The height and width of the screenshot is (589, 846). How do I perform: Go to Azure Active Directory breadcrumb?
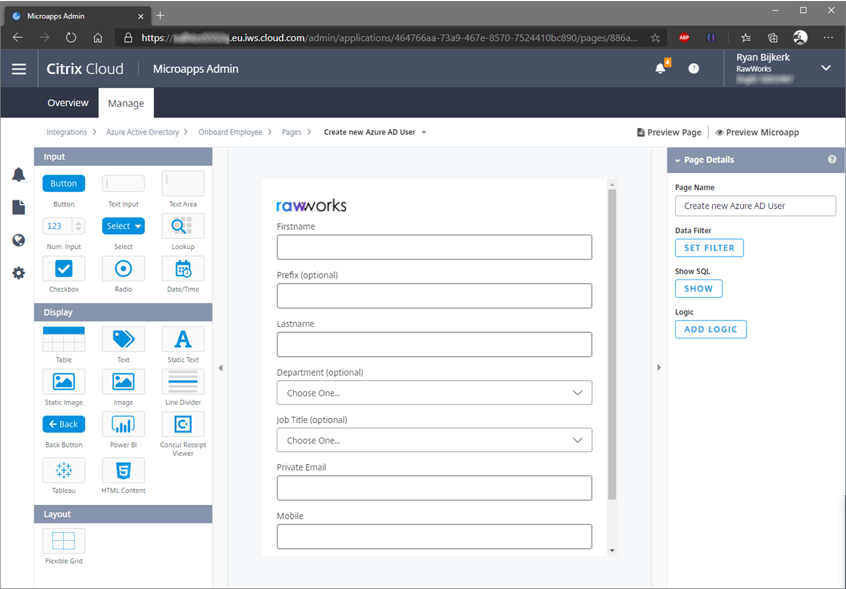pyautogui.click(x=142, y=132)
